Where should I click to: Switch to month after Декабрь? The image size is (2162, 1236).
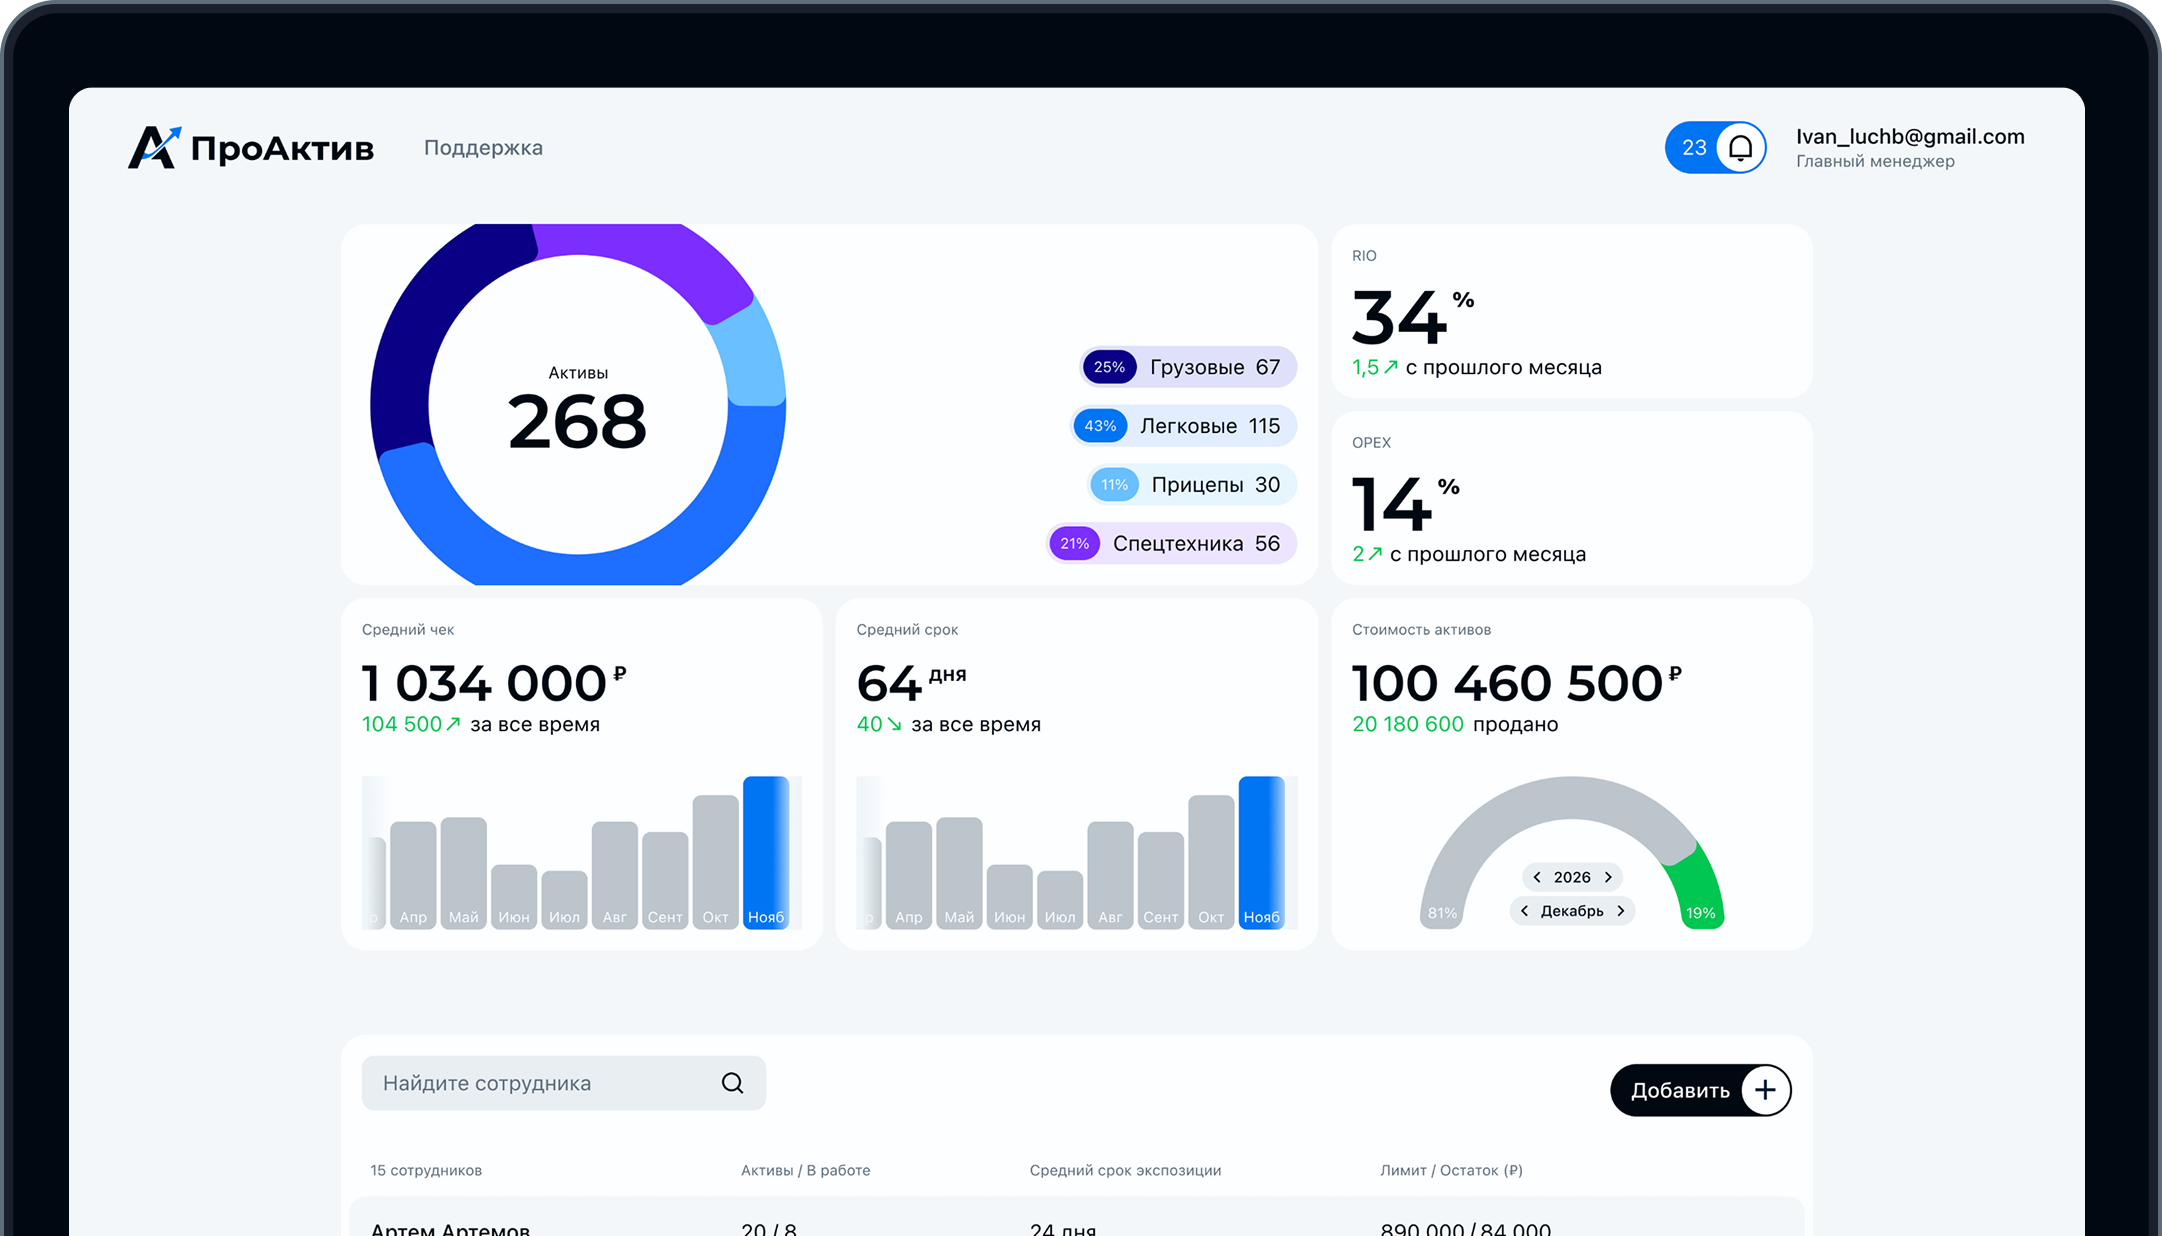click(1621, 911)
